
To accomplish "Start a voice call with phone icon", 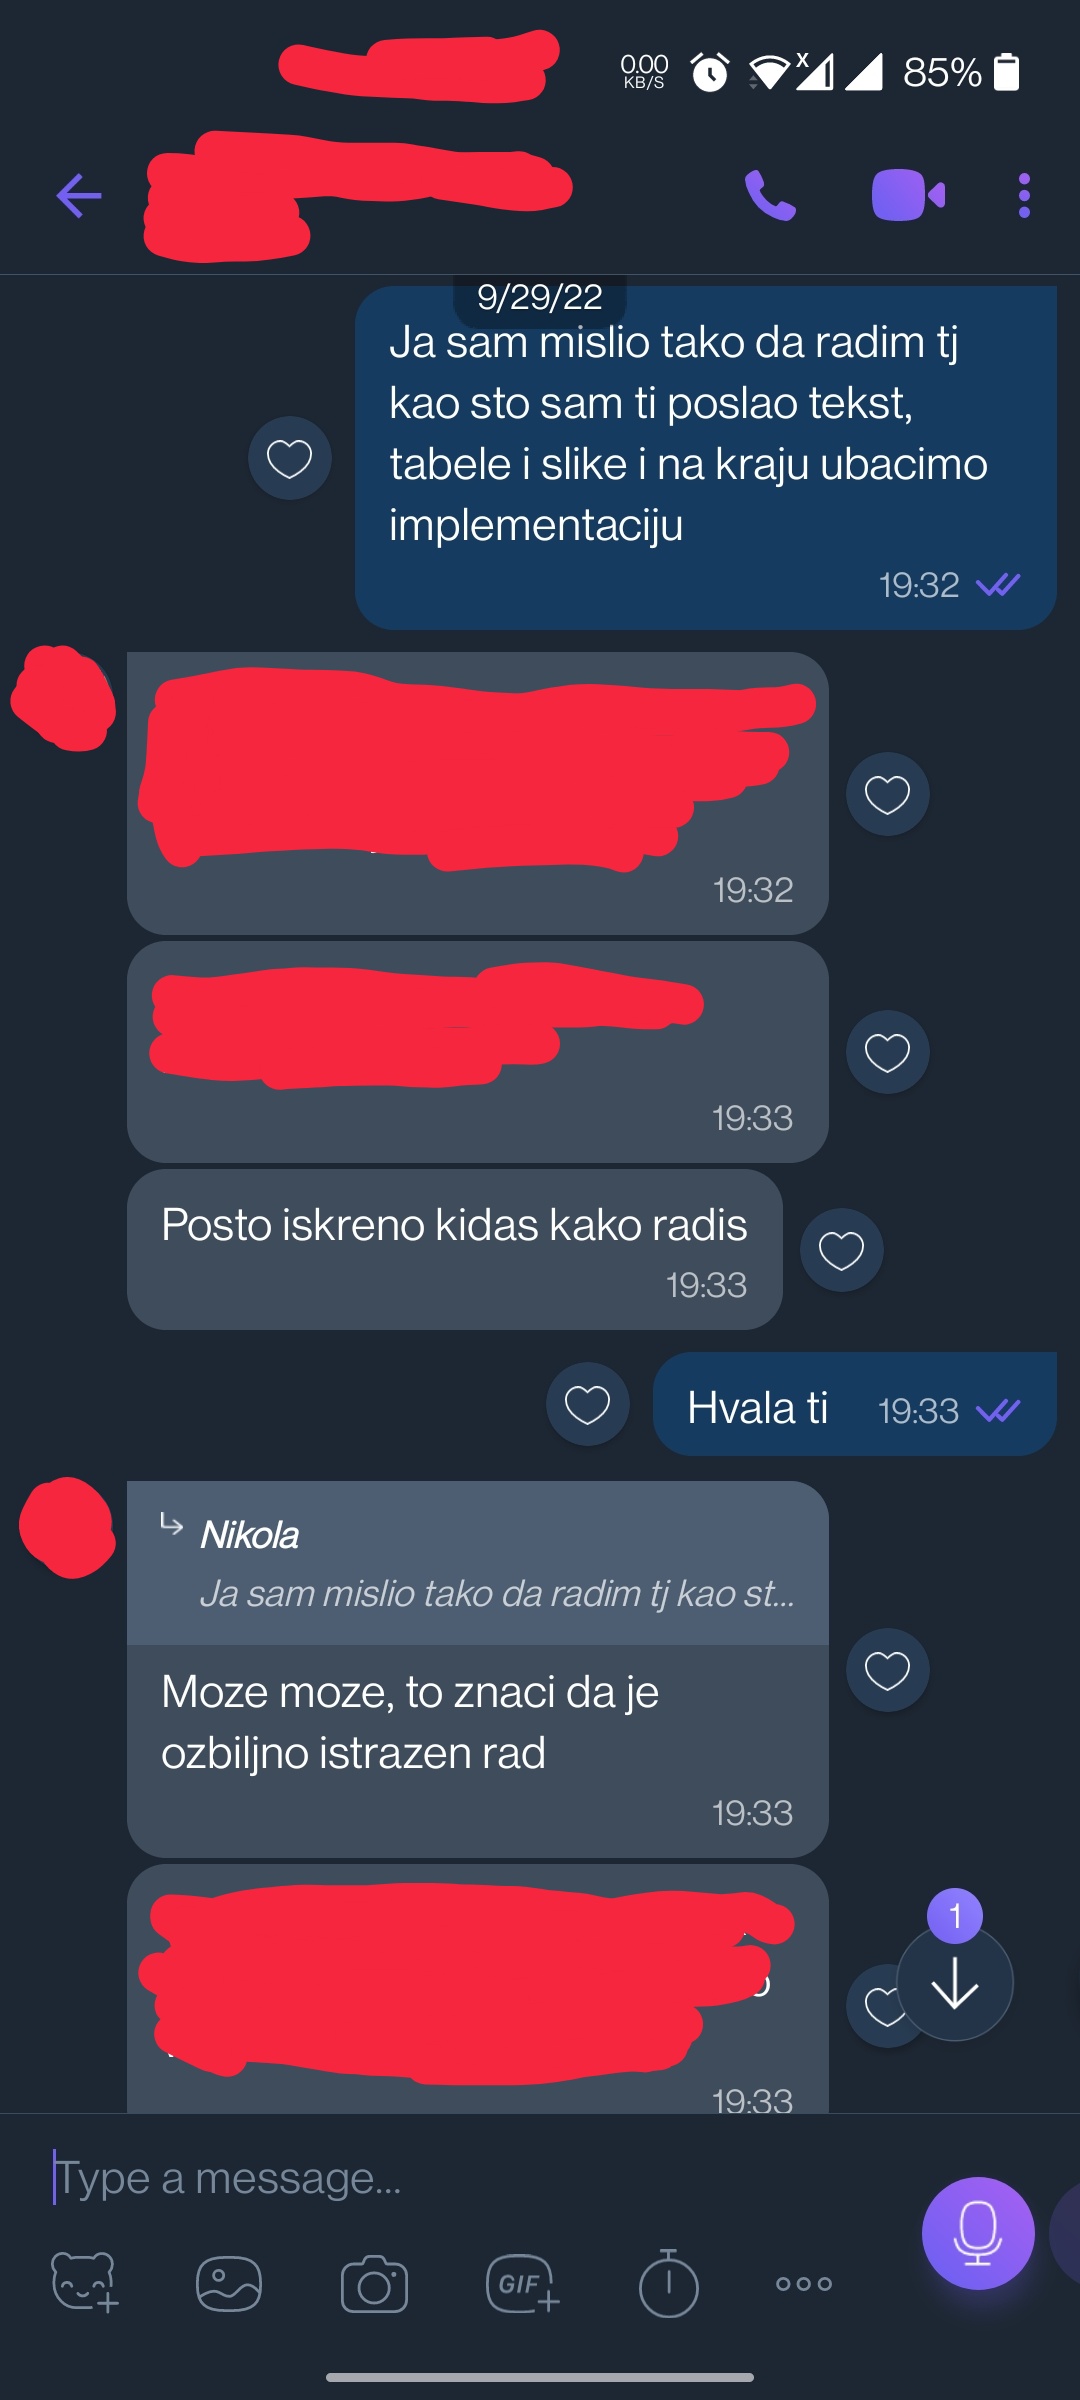I will 770,195.
